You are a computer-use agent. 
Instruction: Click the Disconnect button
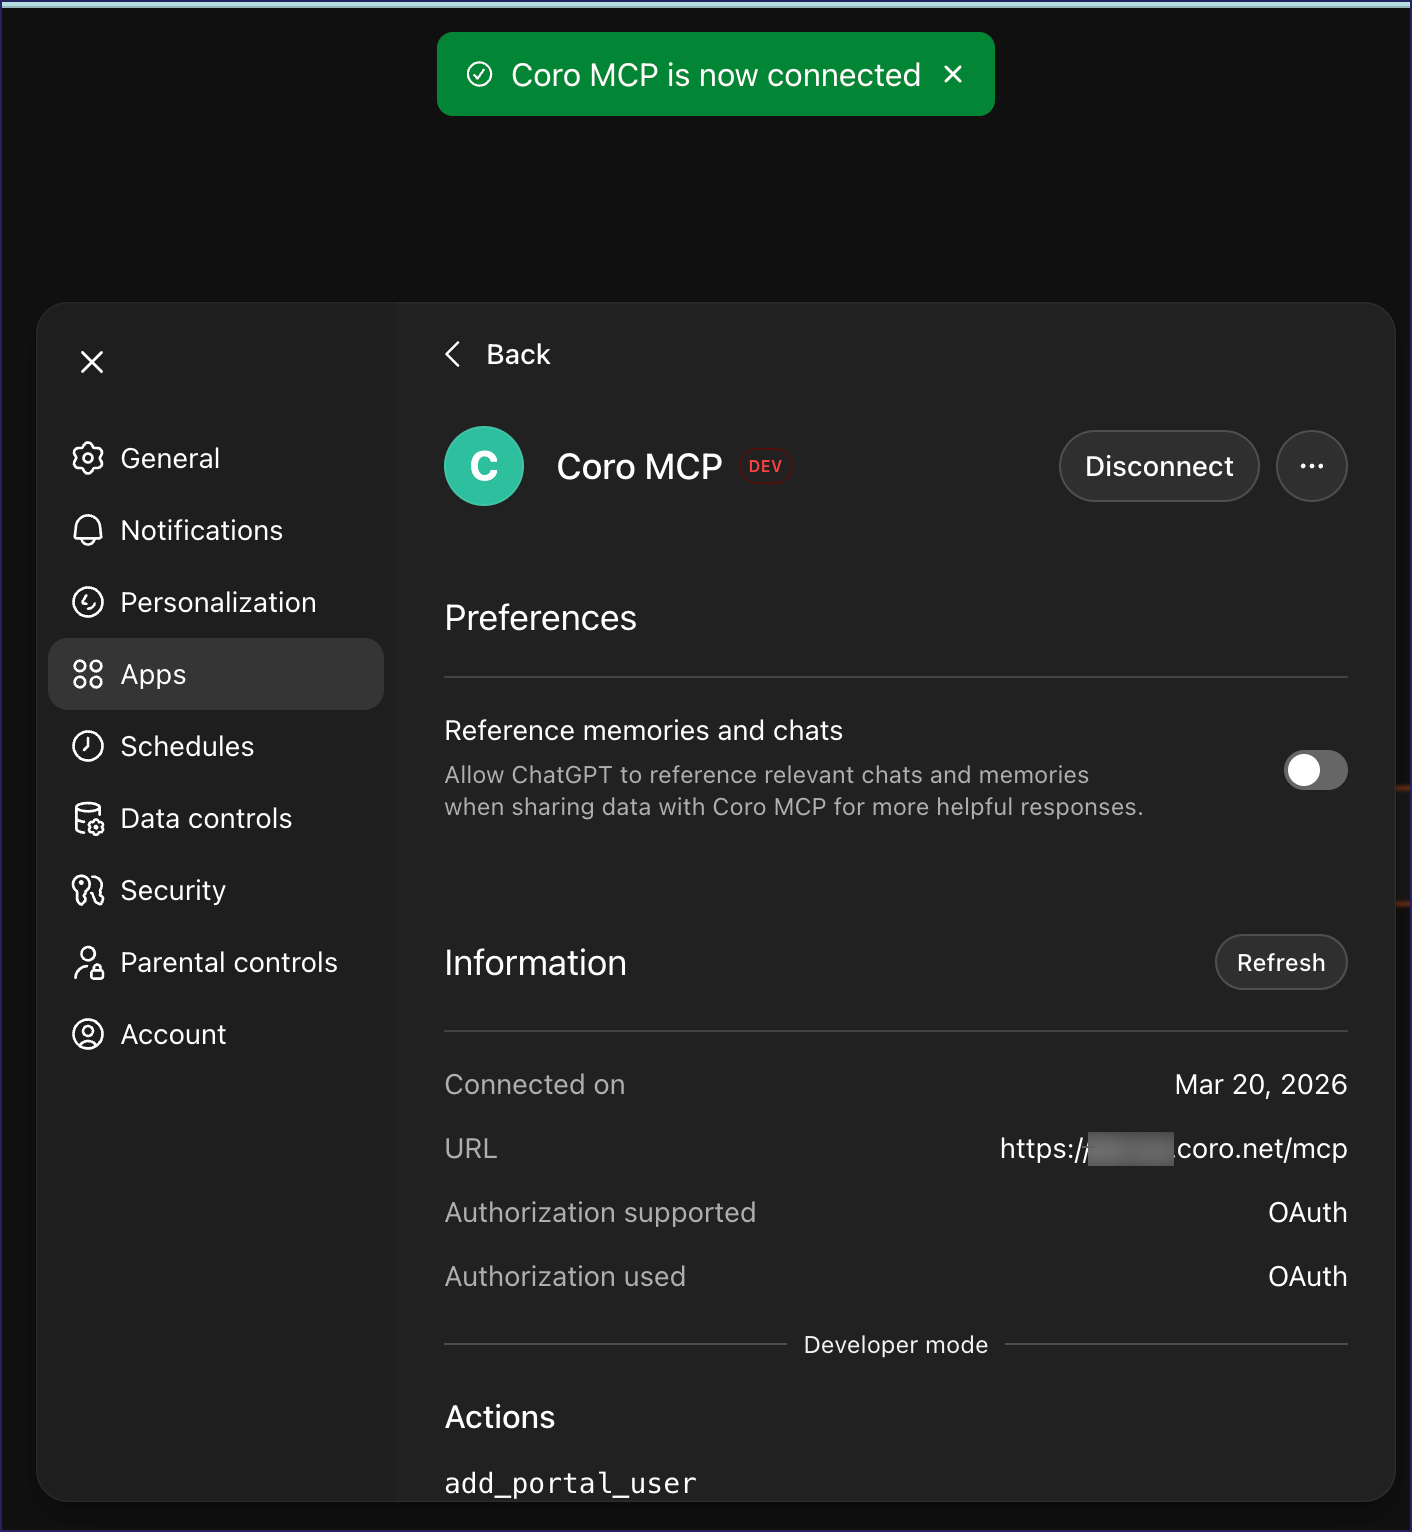pos(1158,466)
